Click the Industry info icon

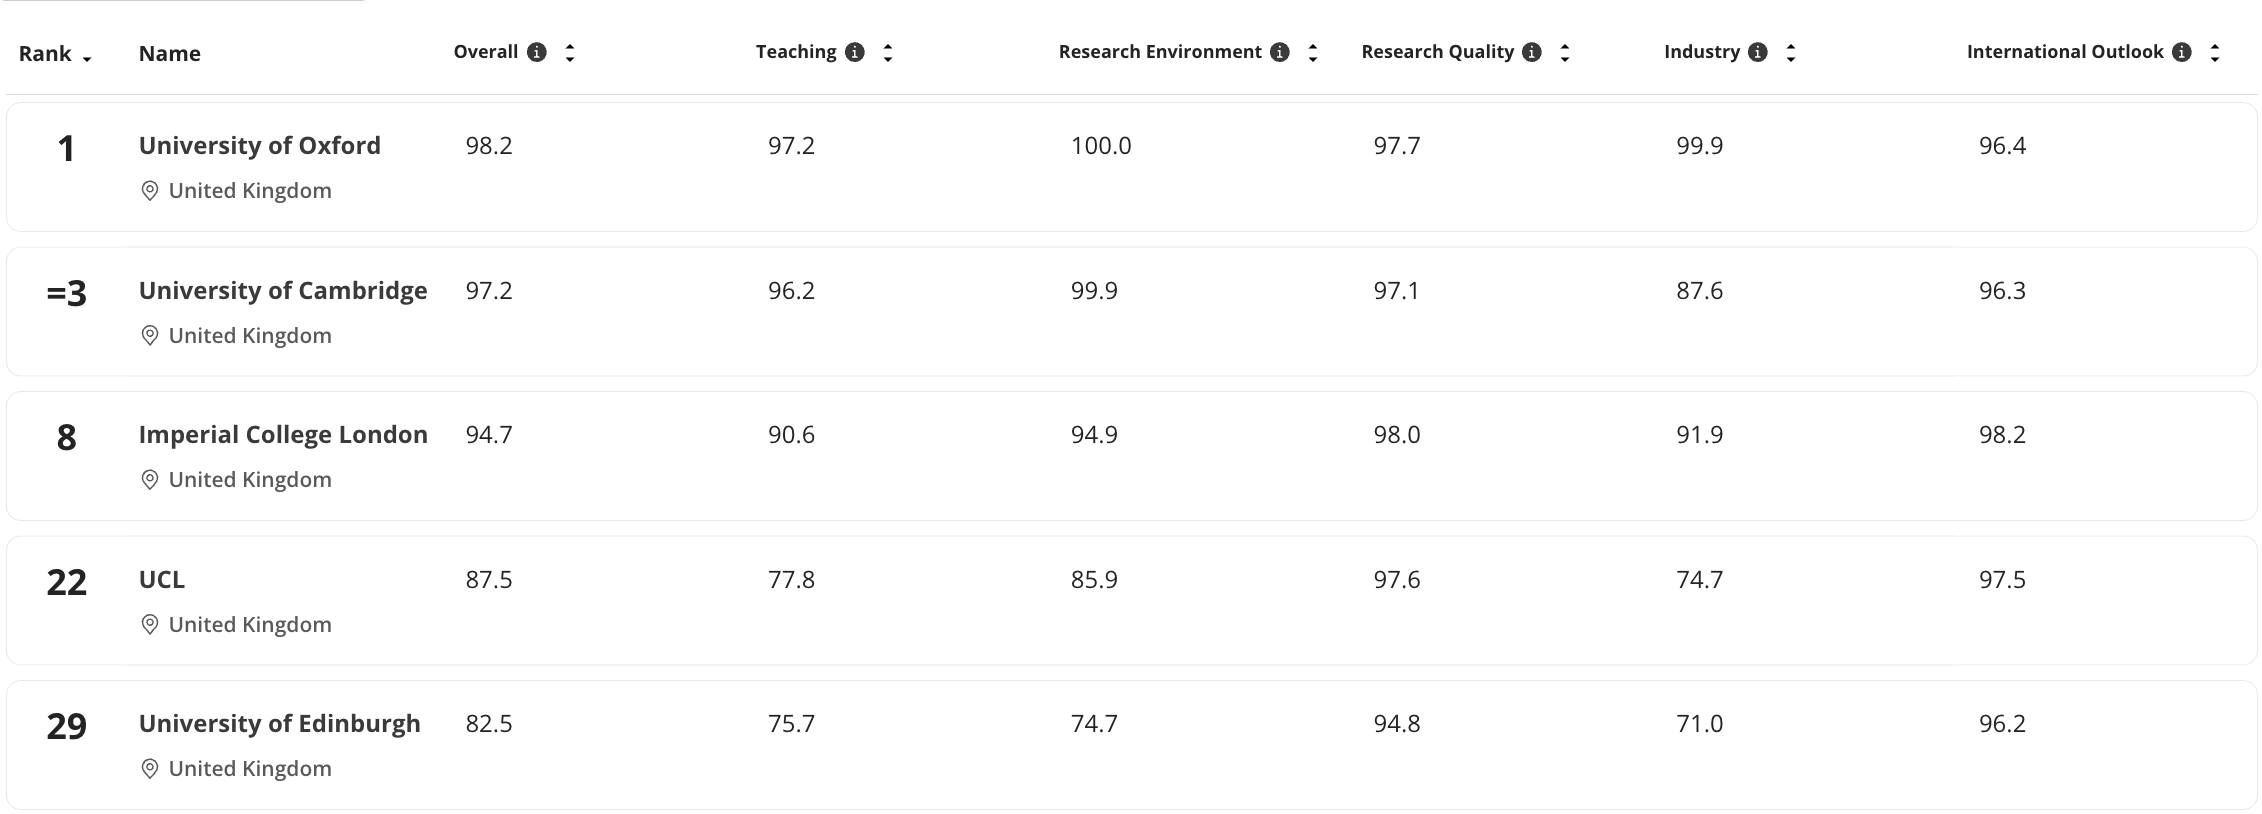pyautogui.click(x=1757, y=52)
